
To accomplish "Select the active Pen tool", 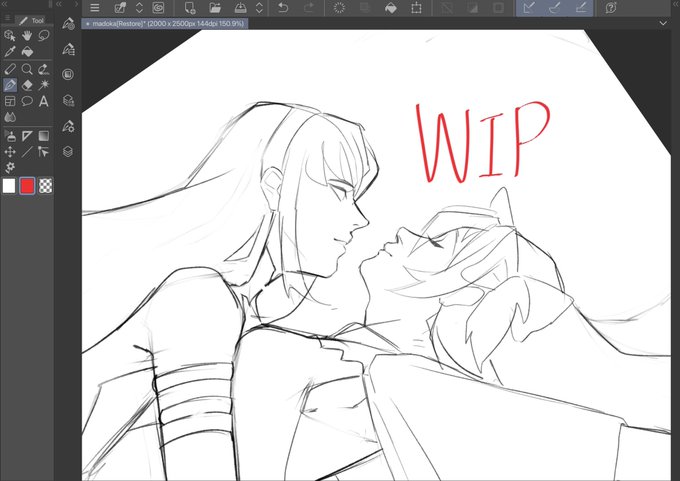I will (x=10, y=85).
